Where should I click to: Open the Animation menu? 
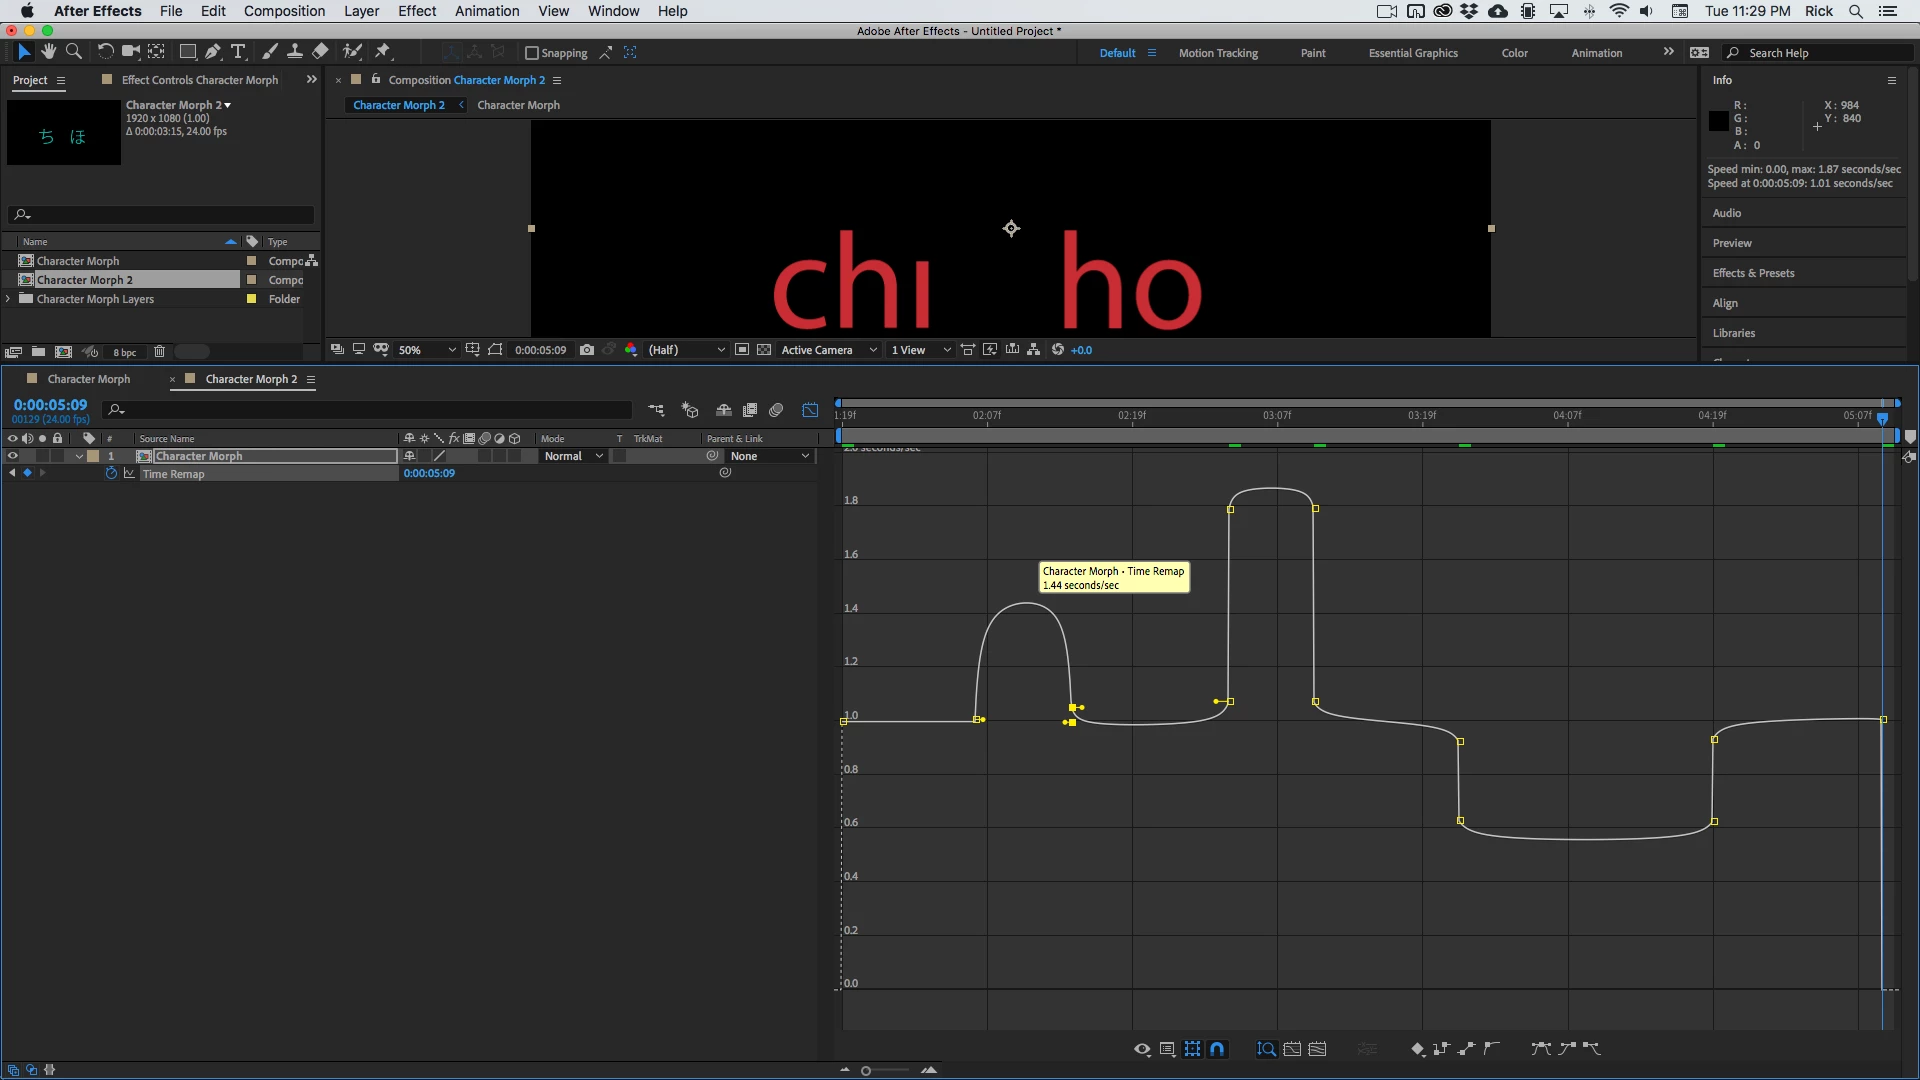click(487, 11)
